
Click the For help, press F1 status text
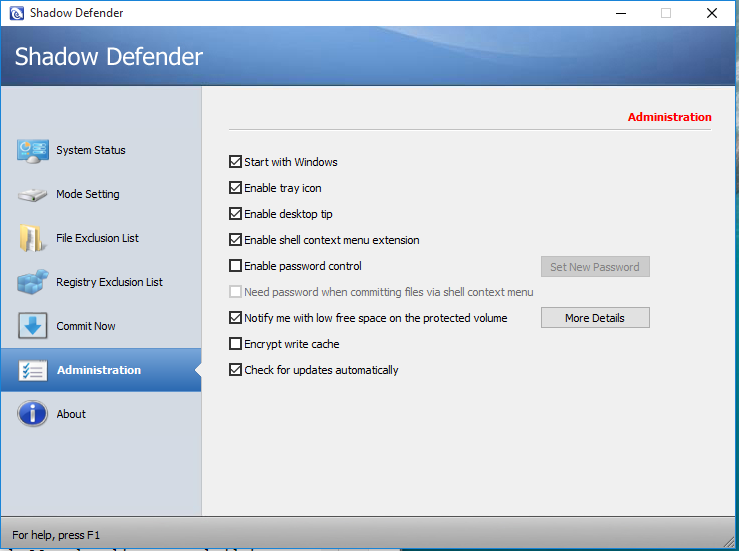[x=56, y=535]
